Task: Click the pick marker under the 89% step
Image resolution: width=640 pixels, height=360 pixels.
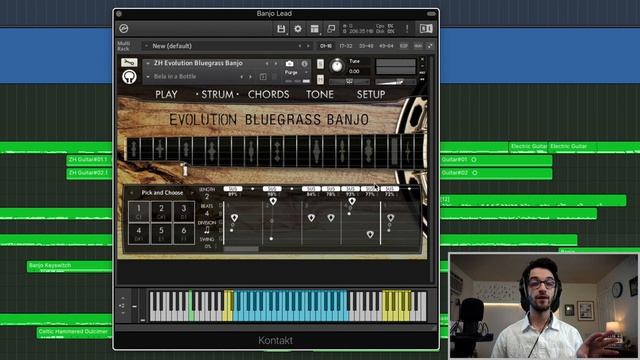Action: (234, 218)
